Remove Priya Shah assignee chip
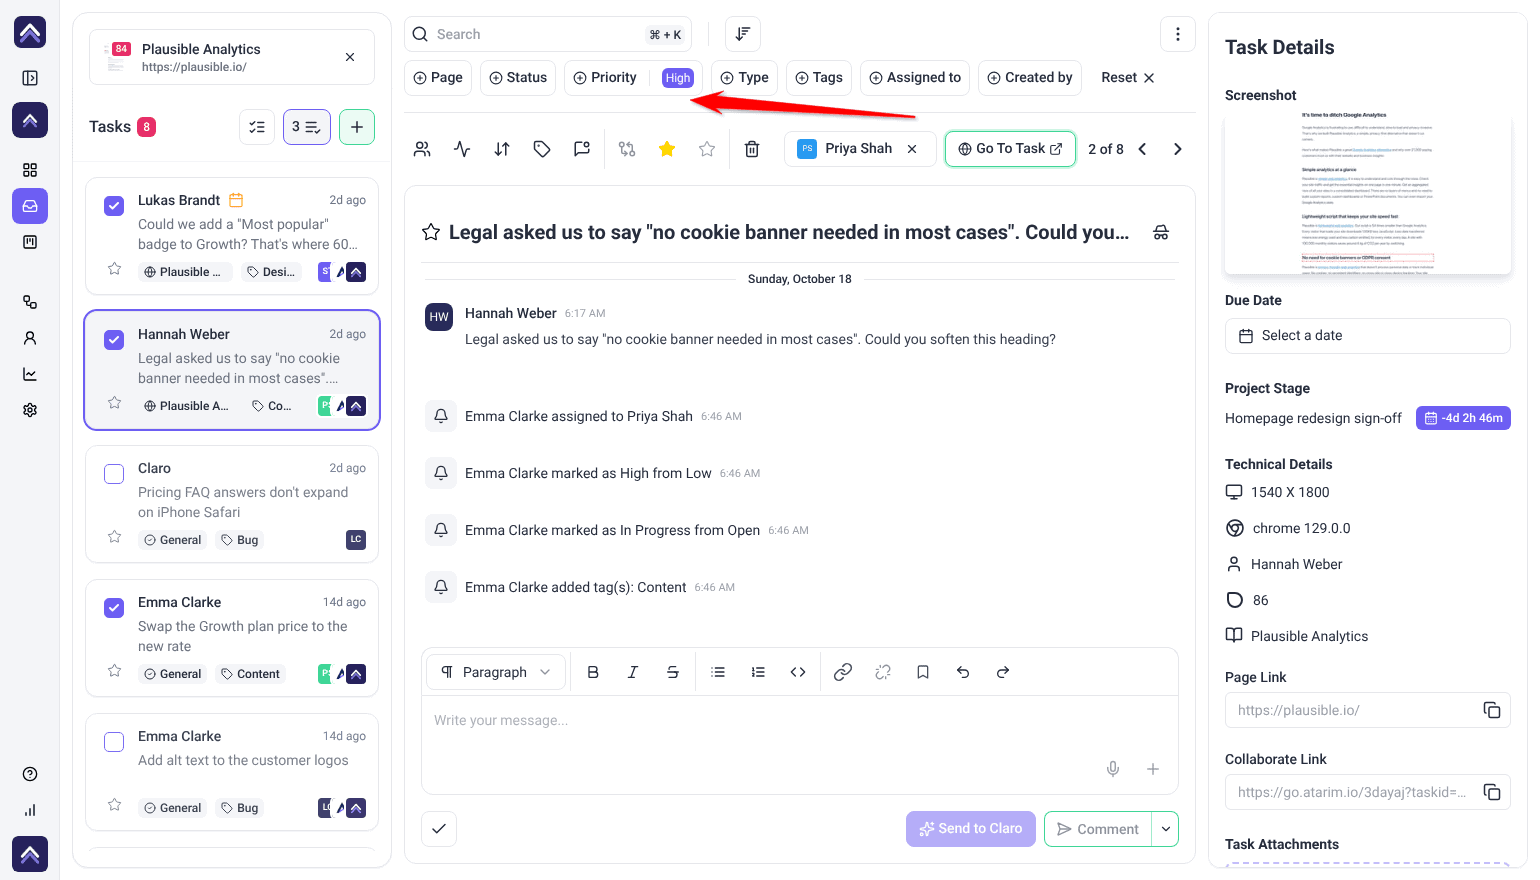Viewport: 1540px width, 880px height. tap(912, 149)
